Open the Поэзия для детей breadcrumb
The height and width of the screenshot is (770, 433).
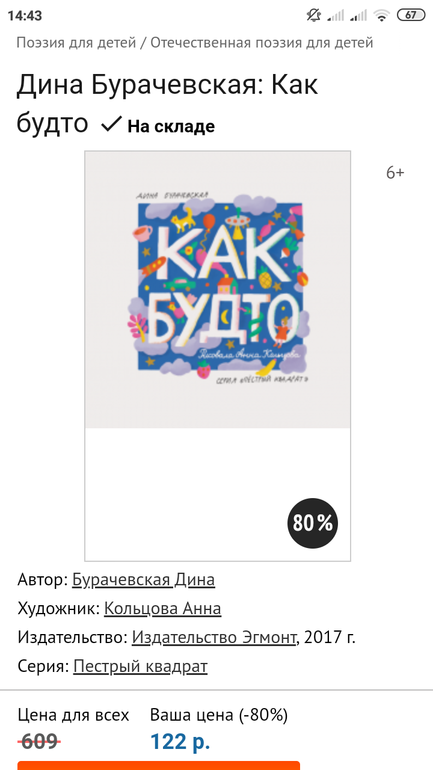[x=76, y=43]
